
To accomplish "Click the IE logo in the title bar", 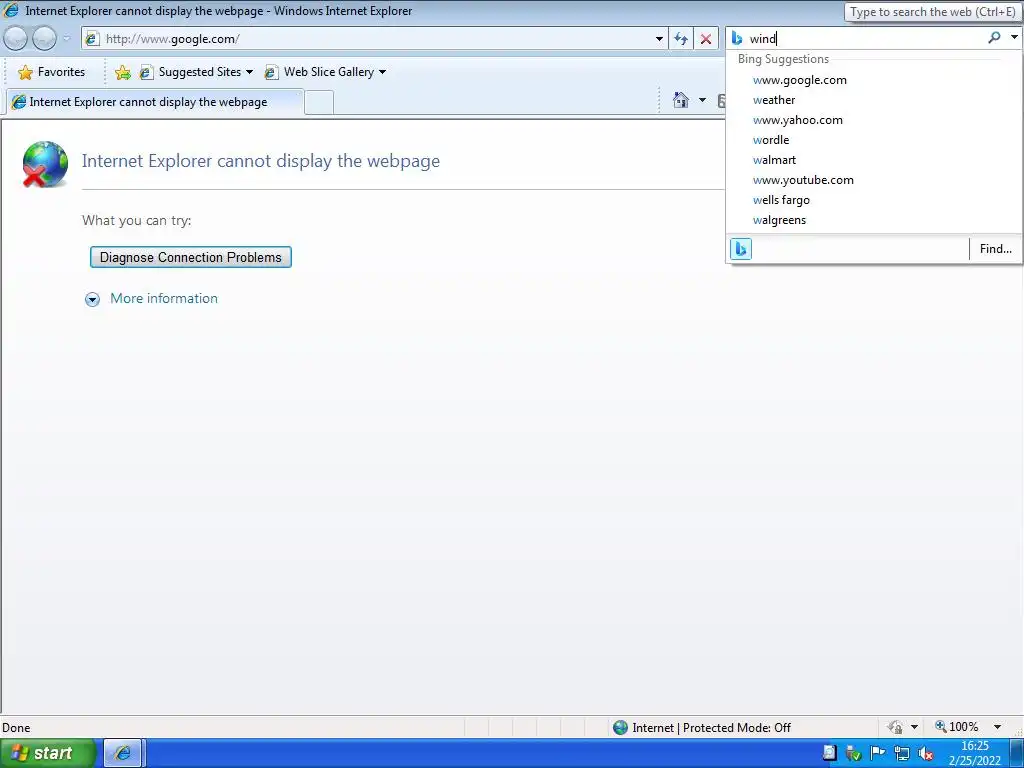I will [11, 10].
